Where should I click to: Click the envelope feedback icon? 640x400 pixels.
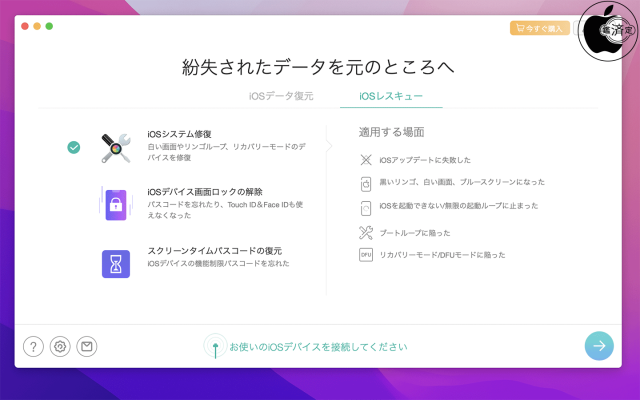point(87,347)
